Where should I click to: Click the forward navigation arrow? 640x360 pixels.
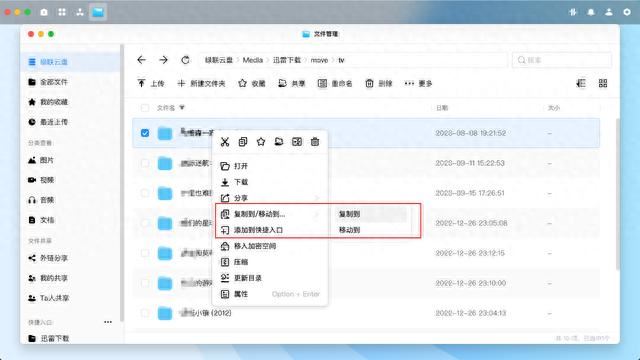163,60
